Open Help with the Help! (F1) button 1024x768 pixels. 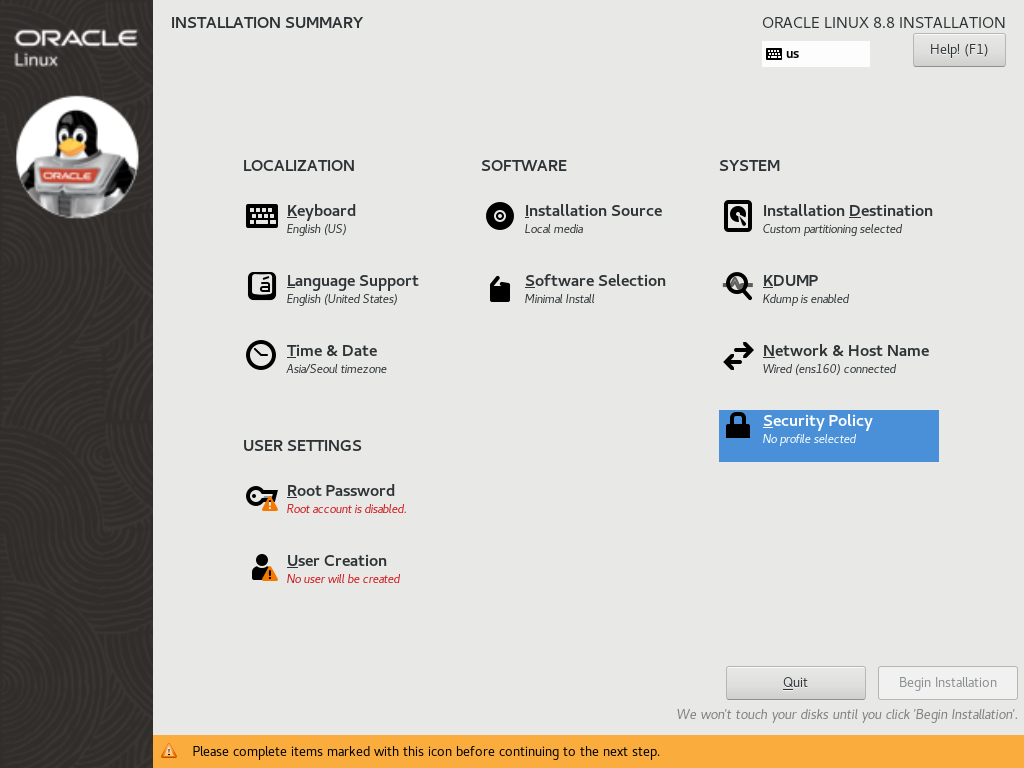click(958, 49)
